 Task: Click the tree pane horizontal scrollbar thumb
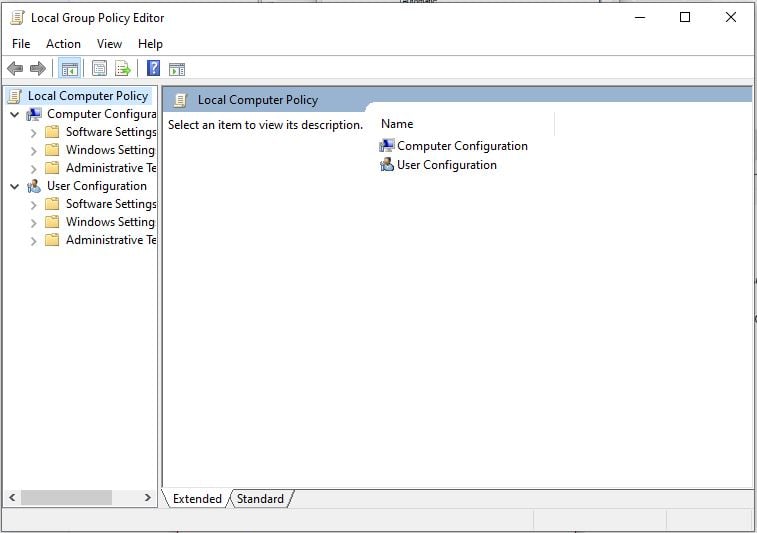tap(66, 497)
